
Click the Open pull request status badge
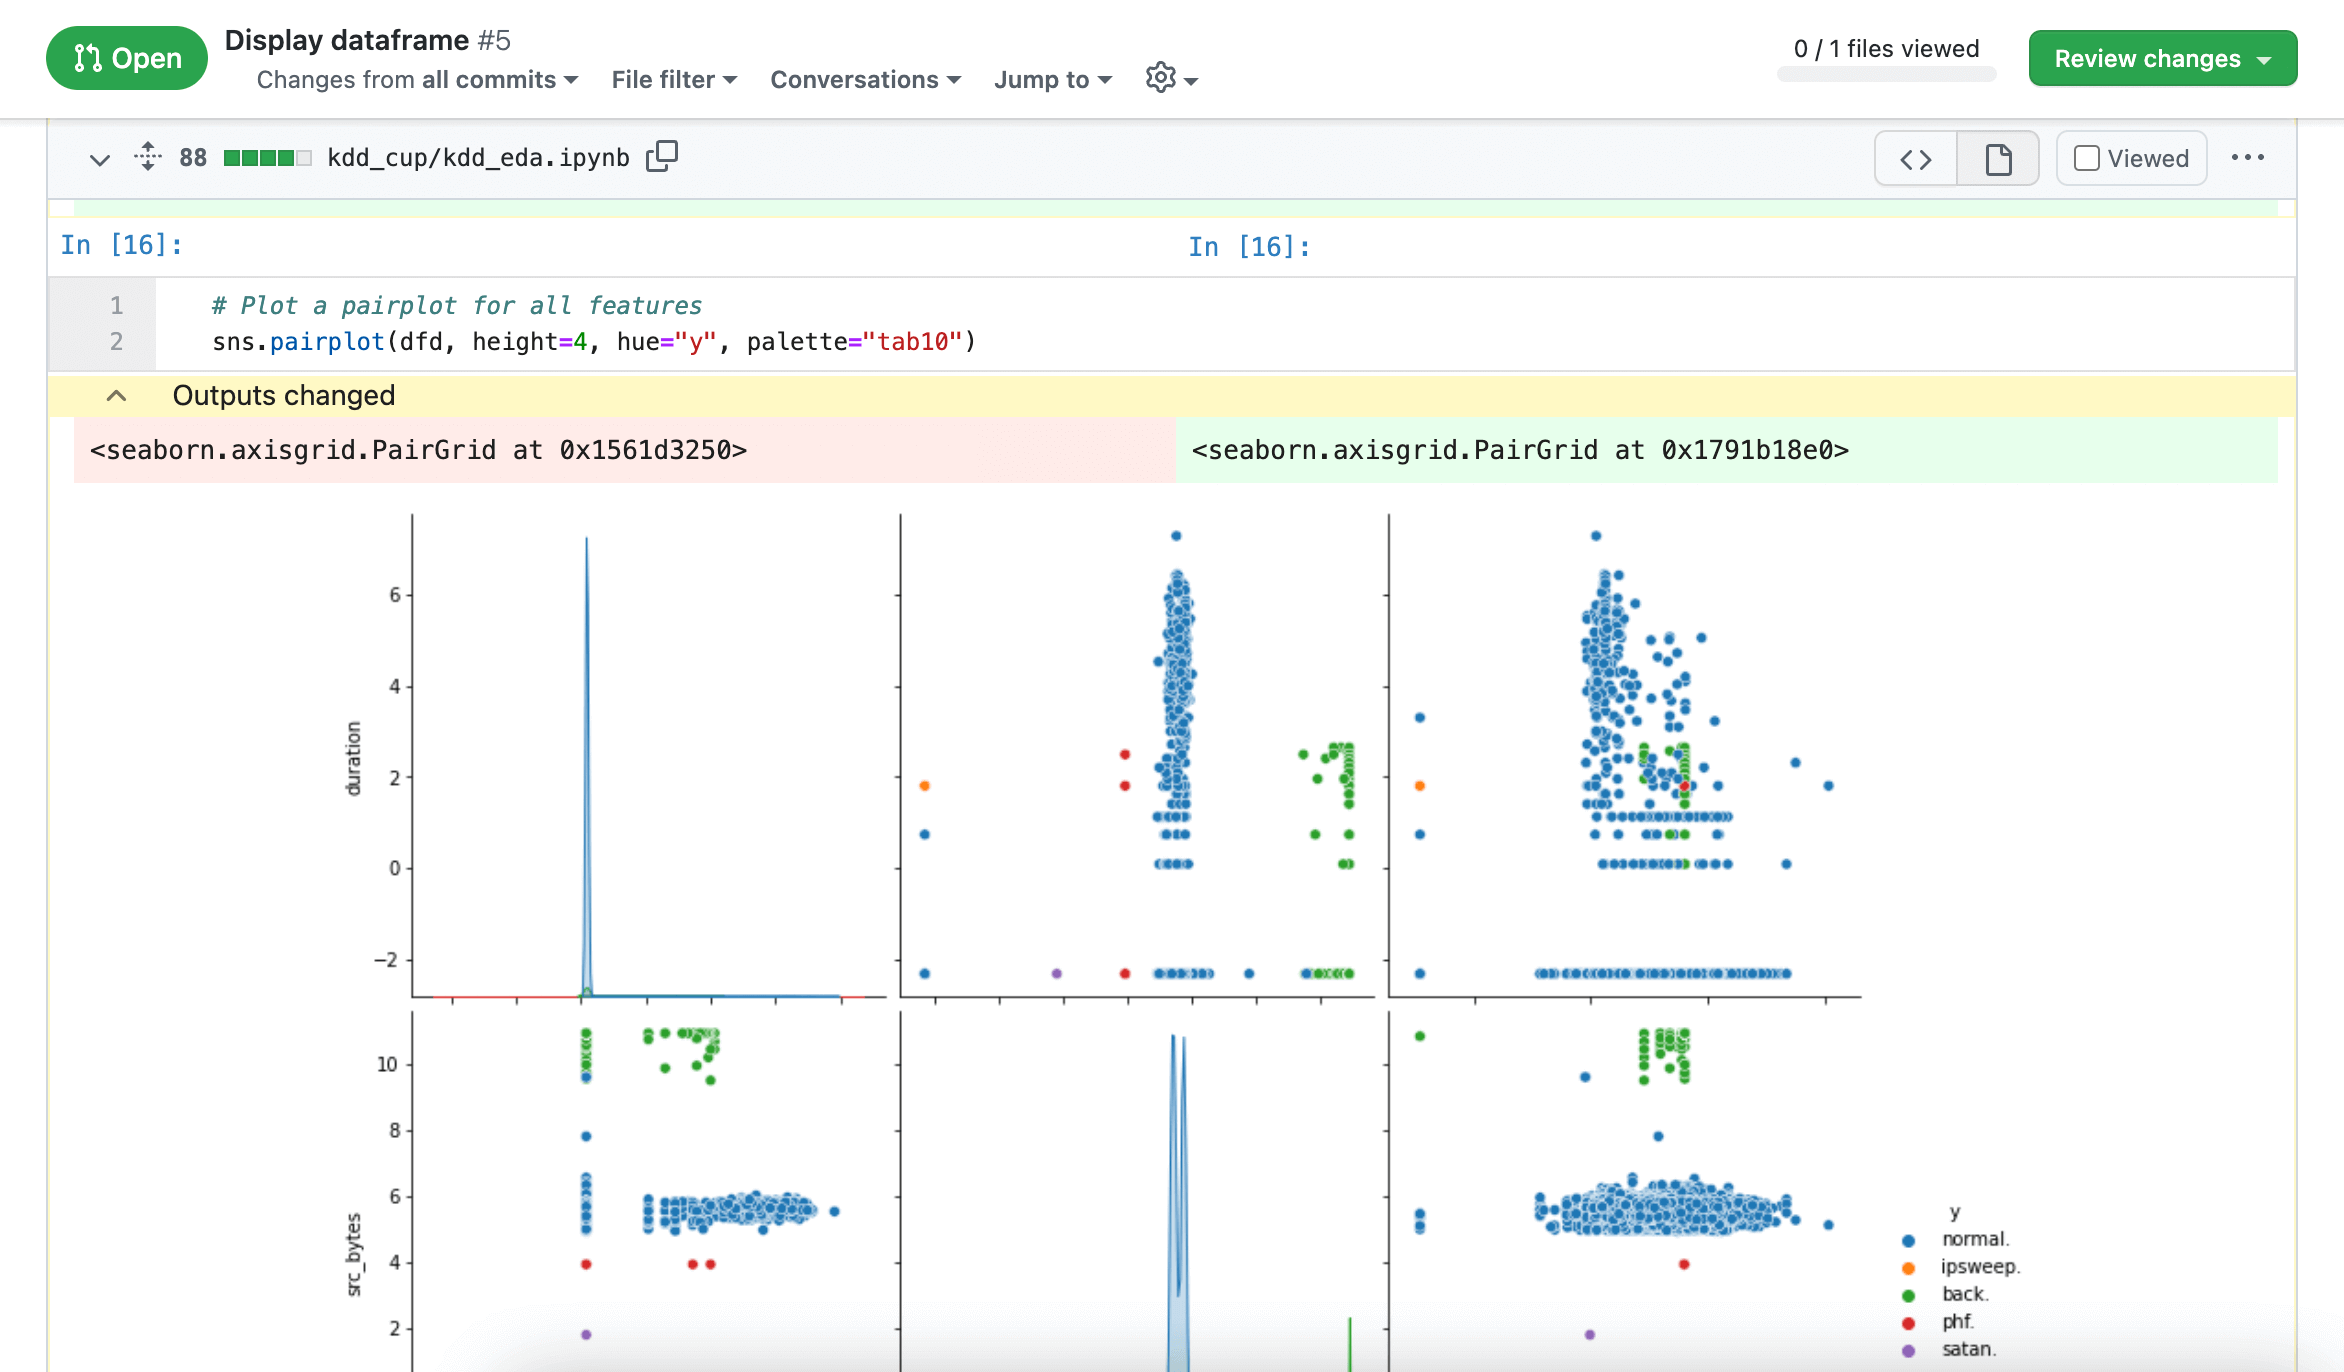click(x=127, y=58)
